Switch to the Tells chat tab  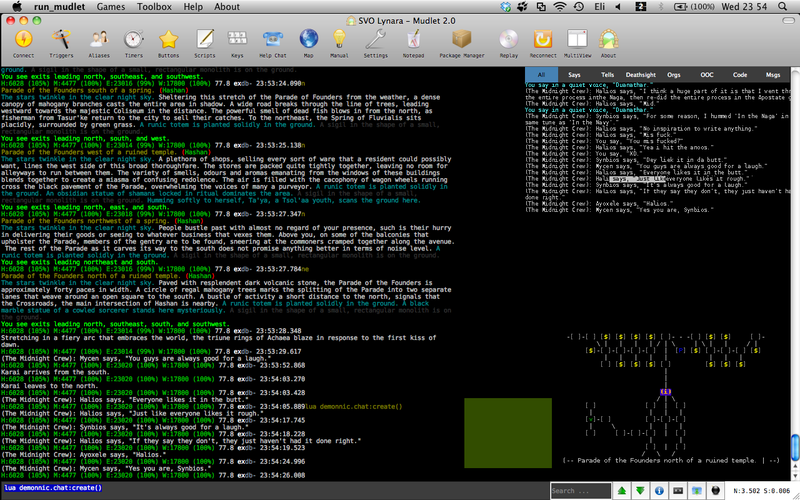coord(607,74)
